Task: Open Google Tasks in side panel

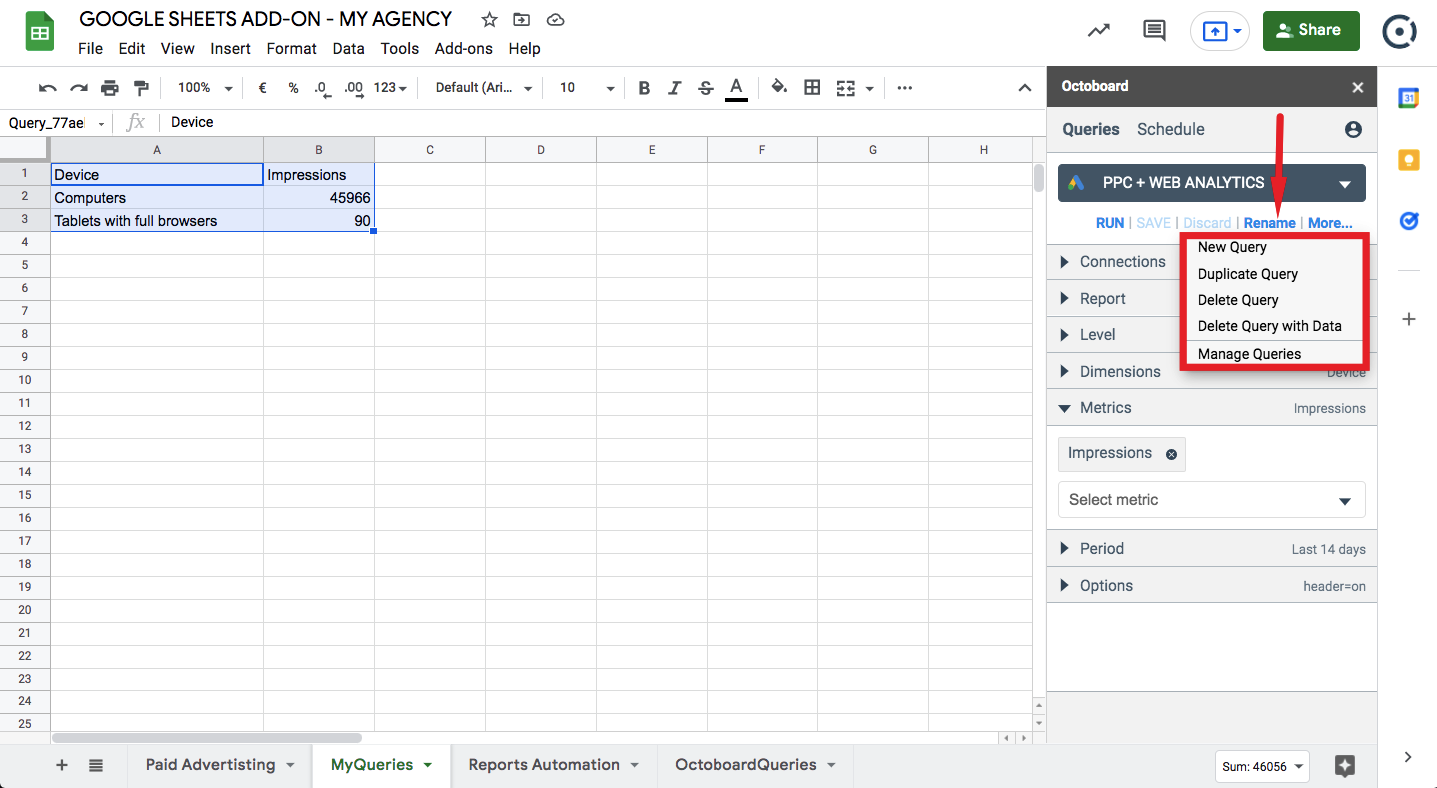Action: pos(1408,221)
